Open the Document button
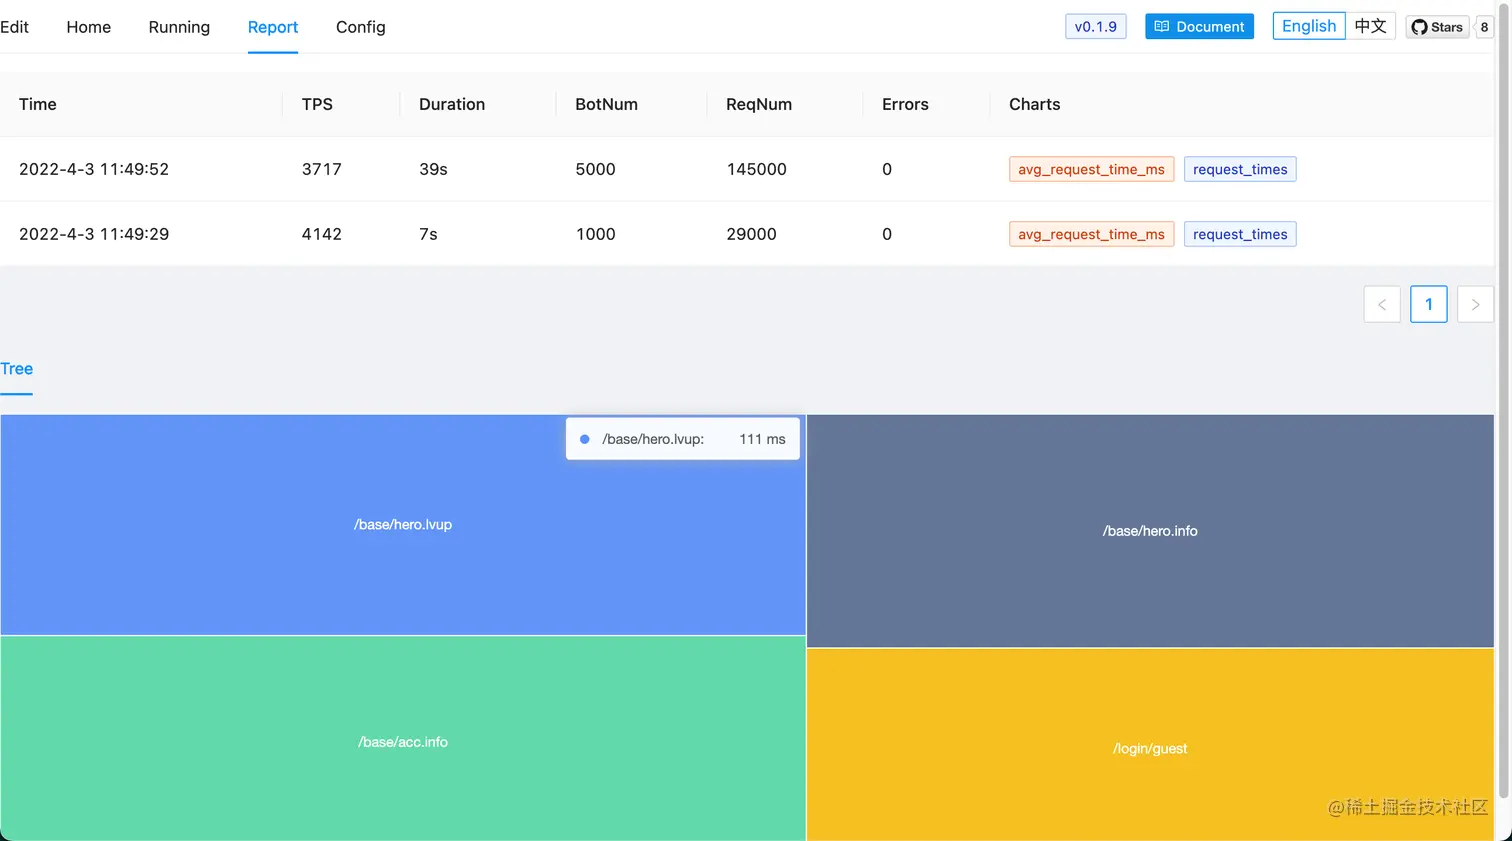The width and height of the screenshot is (1512, 841). point(1199,27)
